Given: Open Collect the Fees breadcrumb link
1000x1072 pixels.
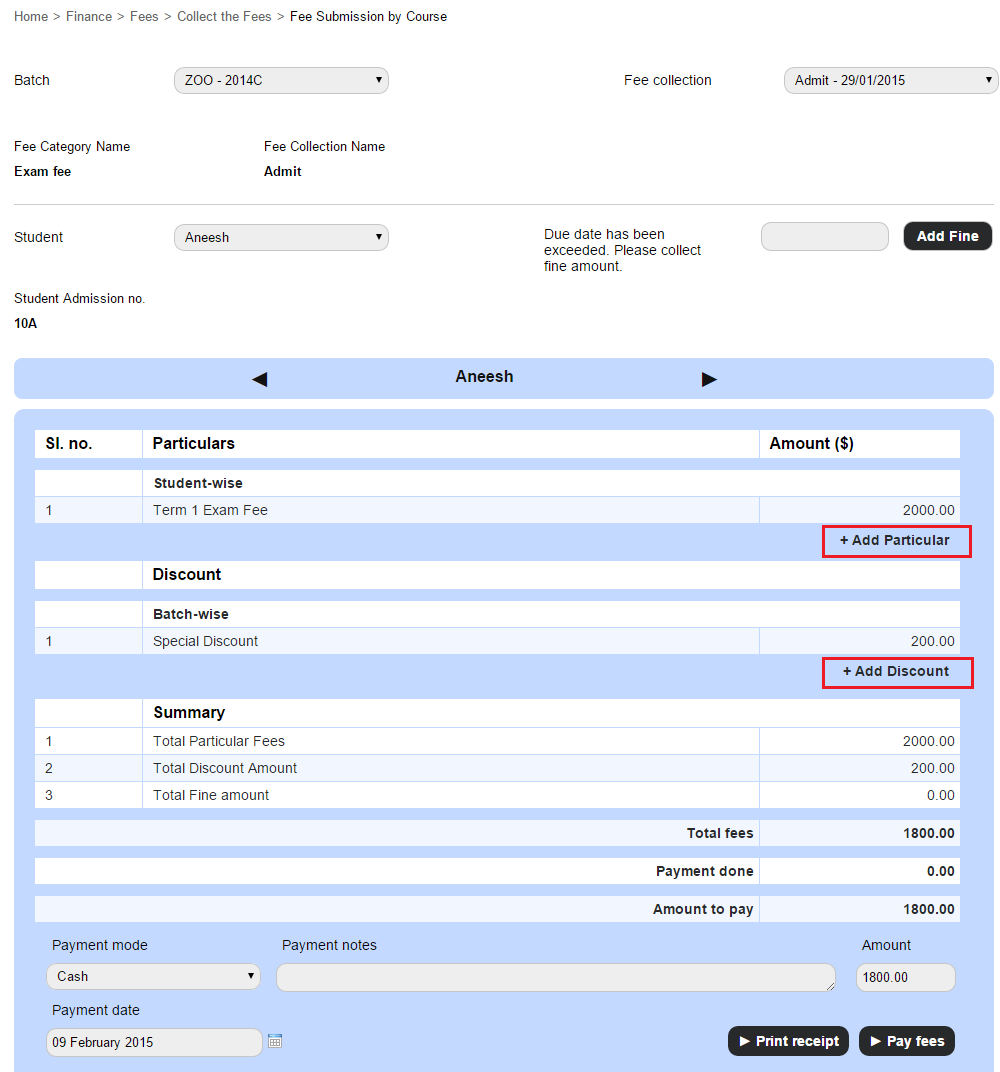Looking at the screenshot, I should pos(224,17).
